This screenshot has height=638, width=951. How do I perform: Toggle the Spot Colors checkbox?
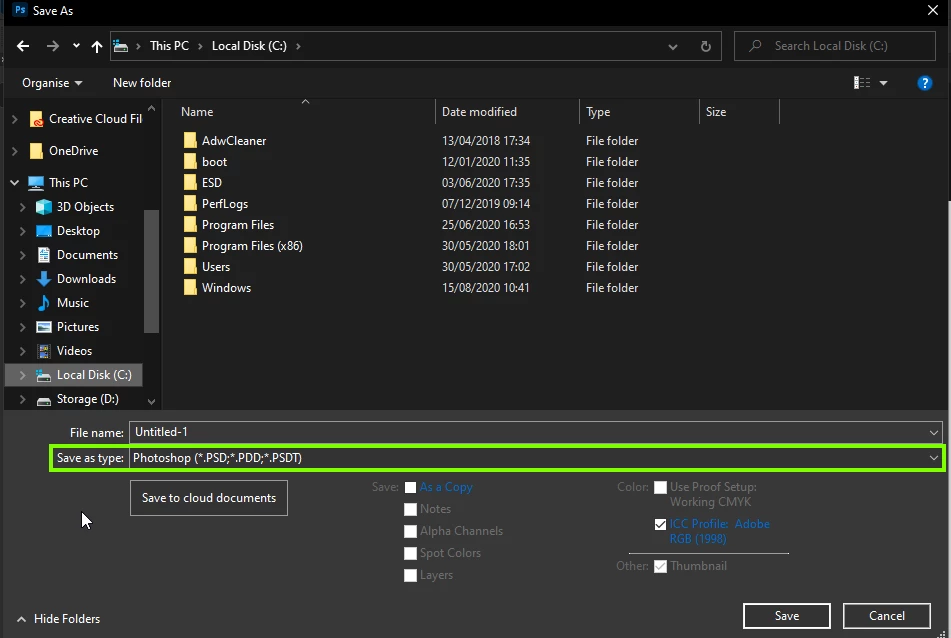click(x=411, y=553)
